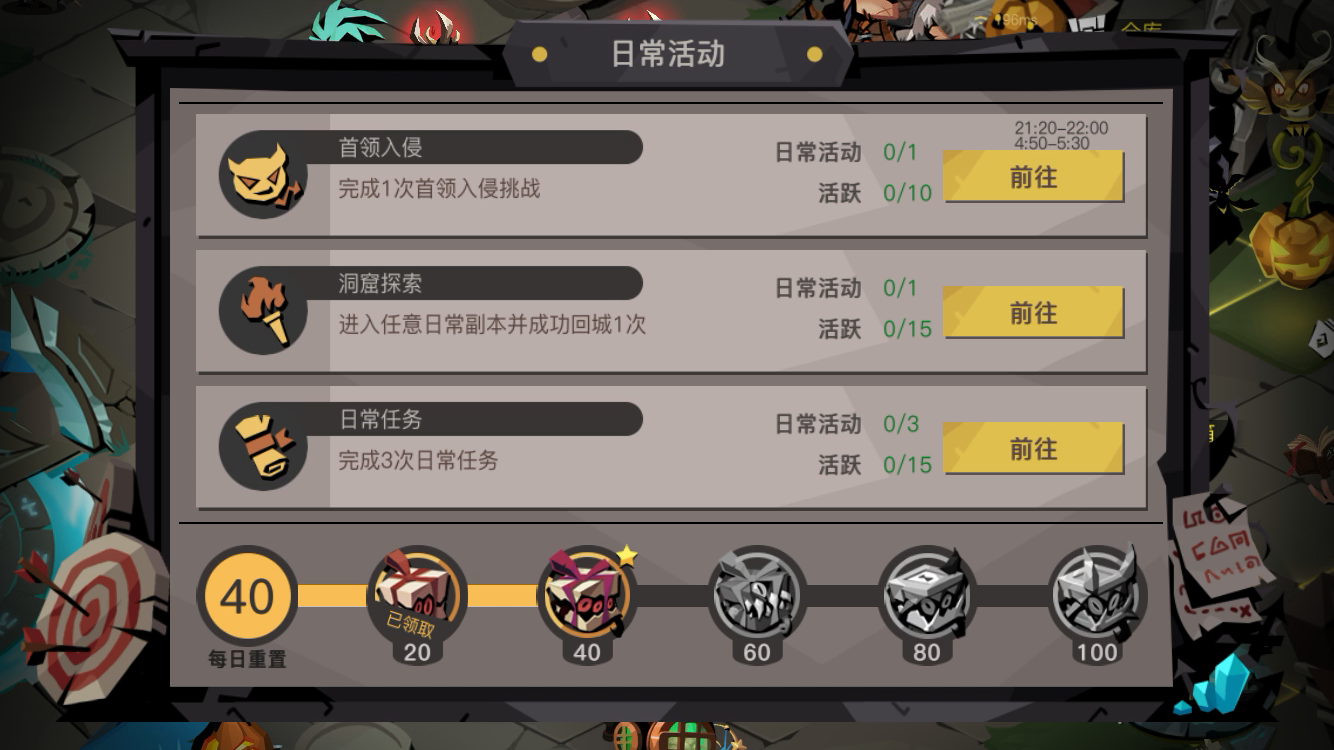Go to 首领入侵 via 前往 button
This screenshot has height=750, width=1334.
(x=1033, y=177)
